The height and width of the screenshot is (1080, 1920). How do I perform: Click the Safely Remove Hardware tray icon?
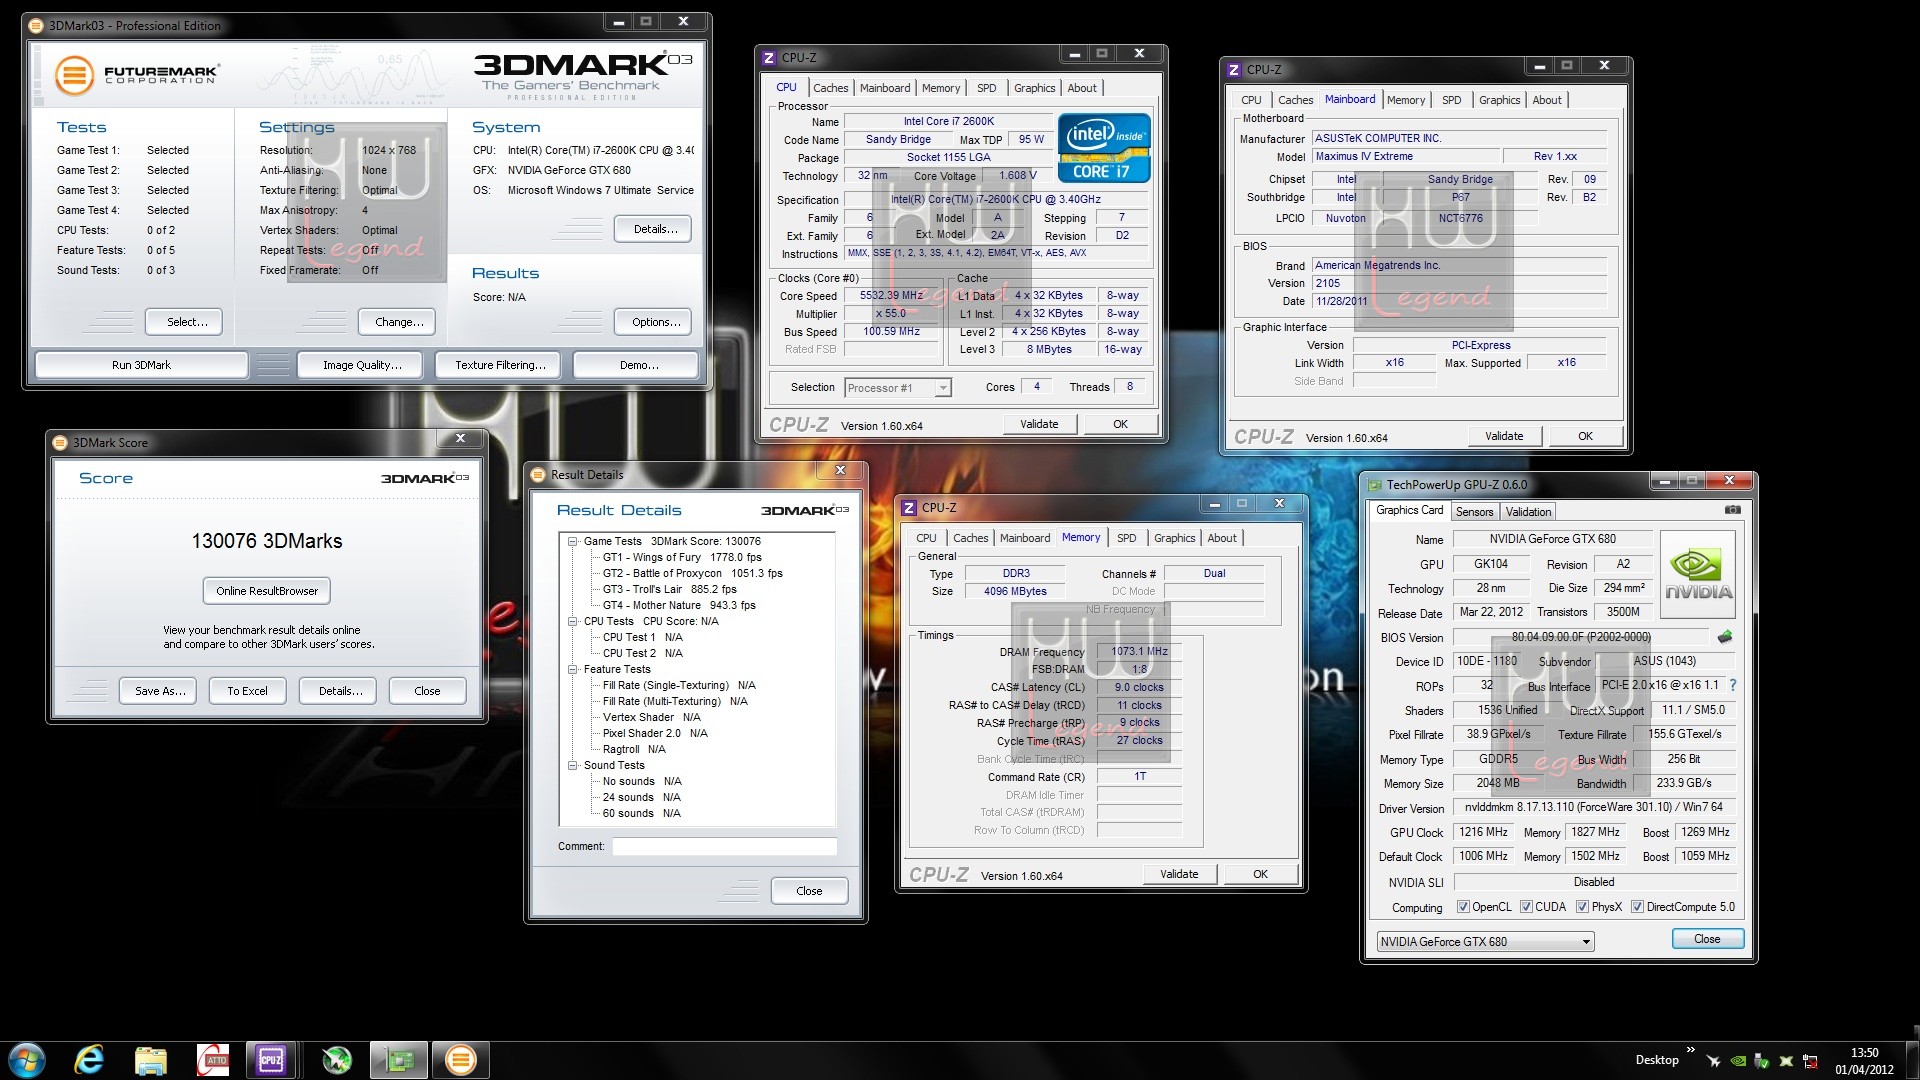click(1761, 1061)
